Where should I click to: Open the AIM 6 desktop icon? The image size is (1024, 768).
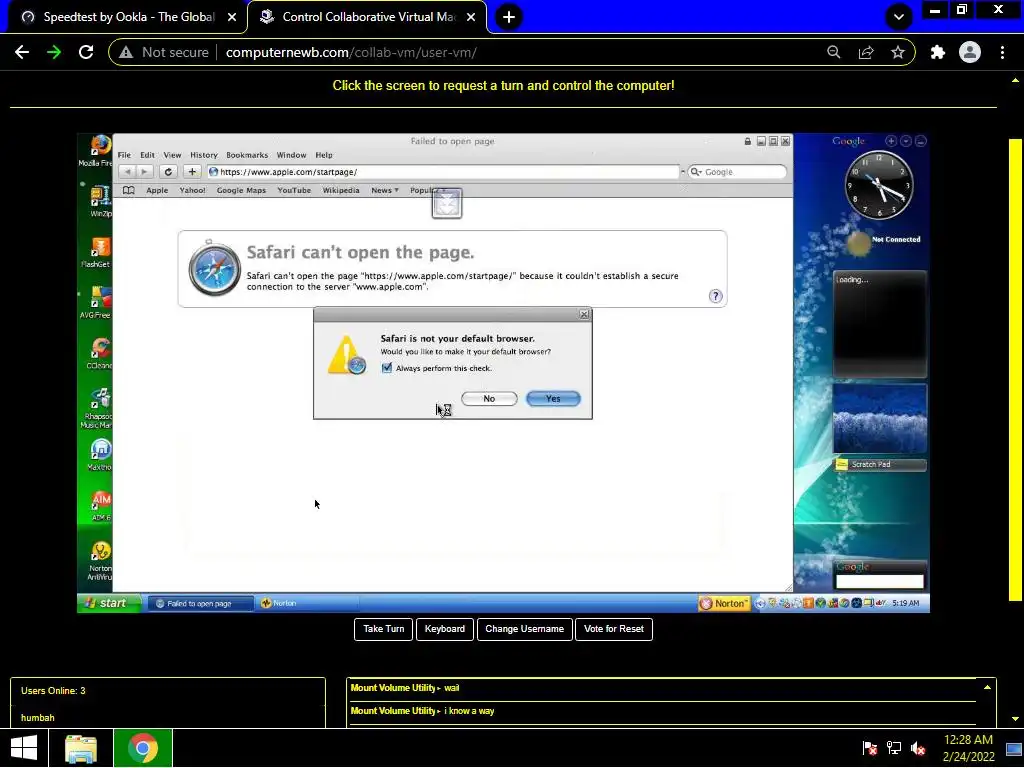pyautogui.click(x=101, y=505)
